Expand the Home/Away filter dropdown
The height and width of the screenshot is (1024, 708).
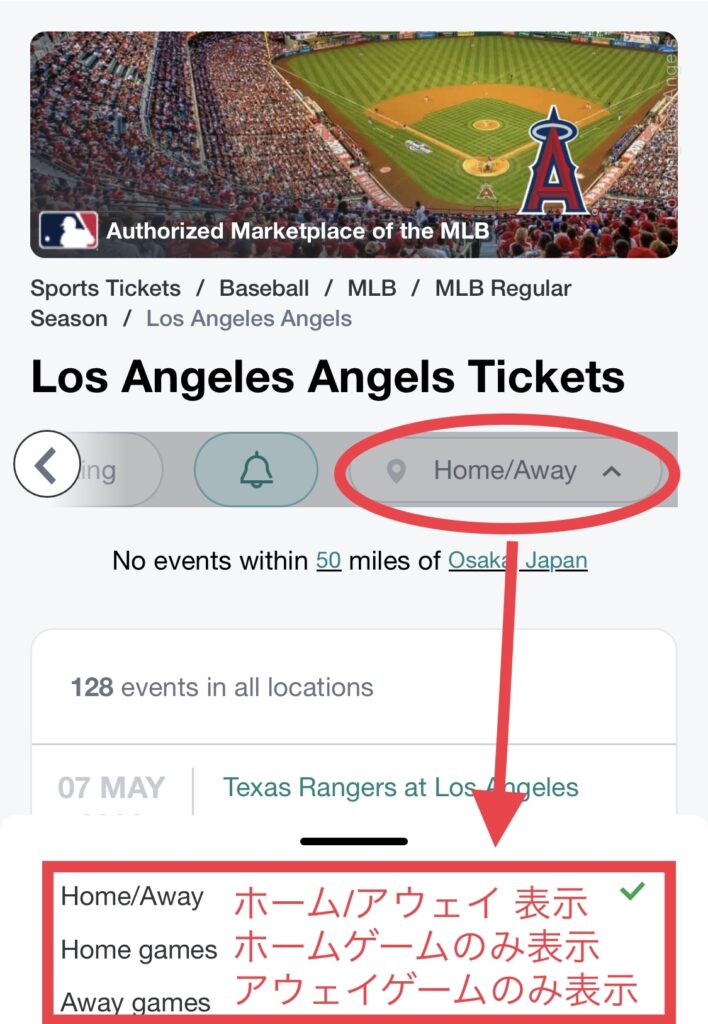(x=504, y=470)
